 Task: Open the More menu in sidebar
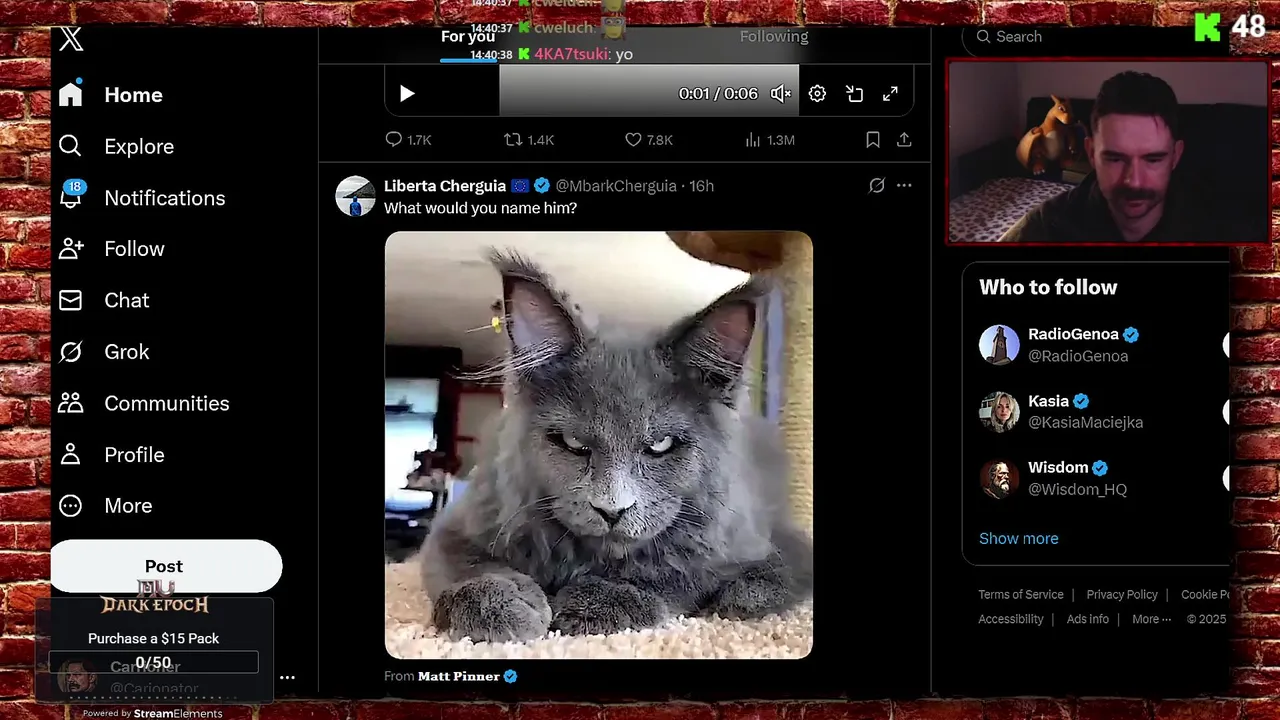(x=106, y=506)
